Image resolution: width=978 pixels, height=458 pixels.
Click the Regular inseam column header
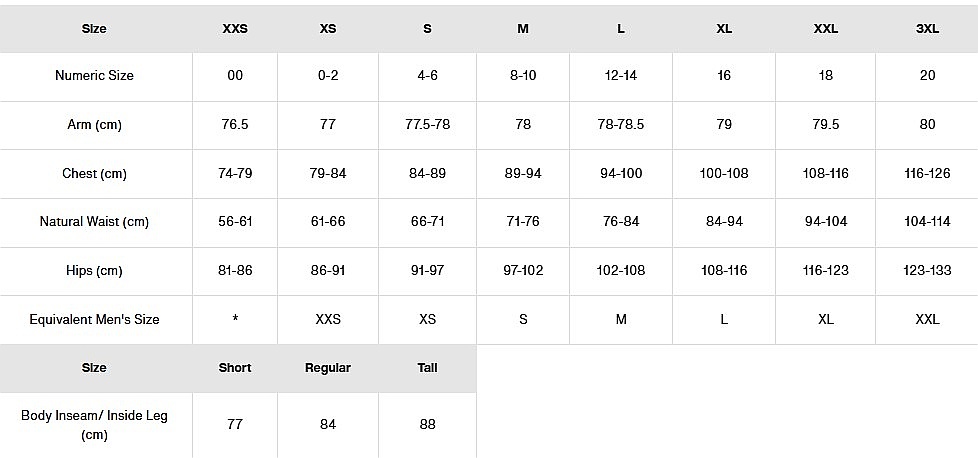[x=328, y=368]
